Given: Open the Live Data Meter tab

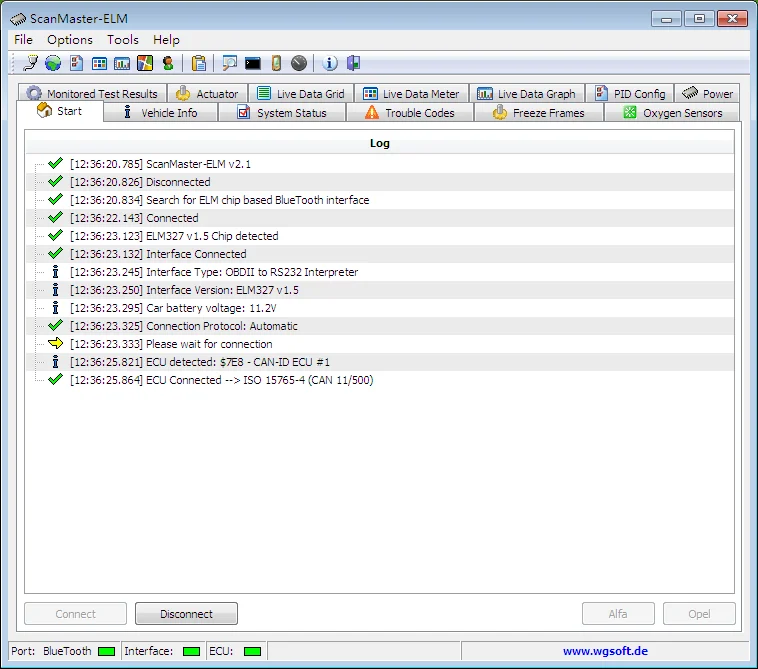Looking at the screenshot, I should pos(411,93).
